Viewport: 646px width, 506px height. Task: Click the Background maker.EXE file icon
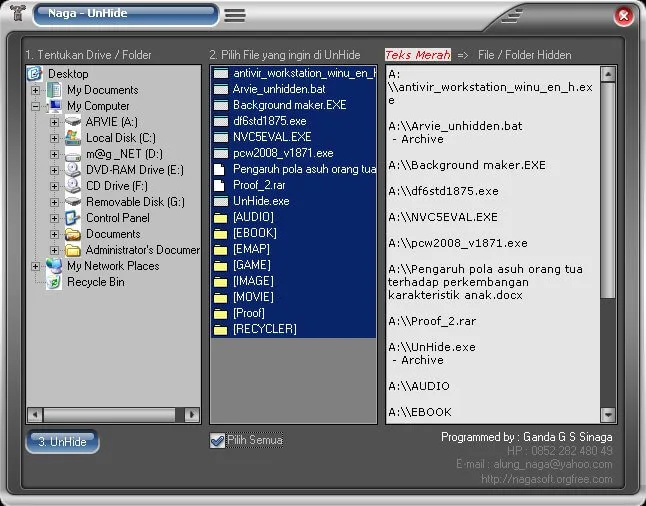tap(221, 105)
